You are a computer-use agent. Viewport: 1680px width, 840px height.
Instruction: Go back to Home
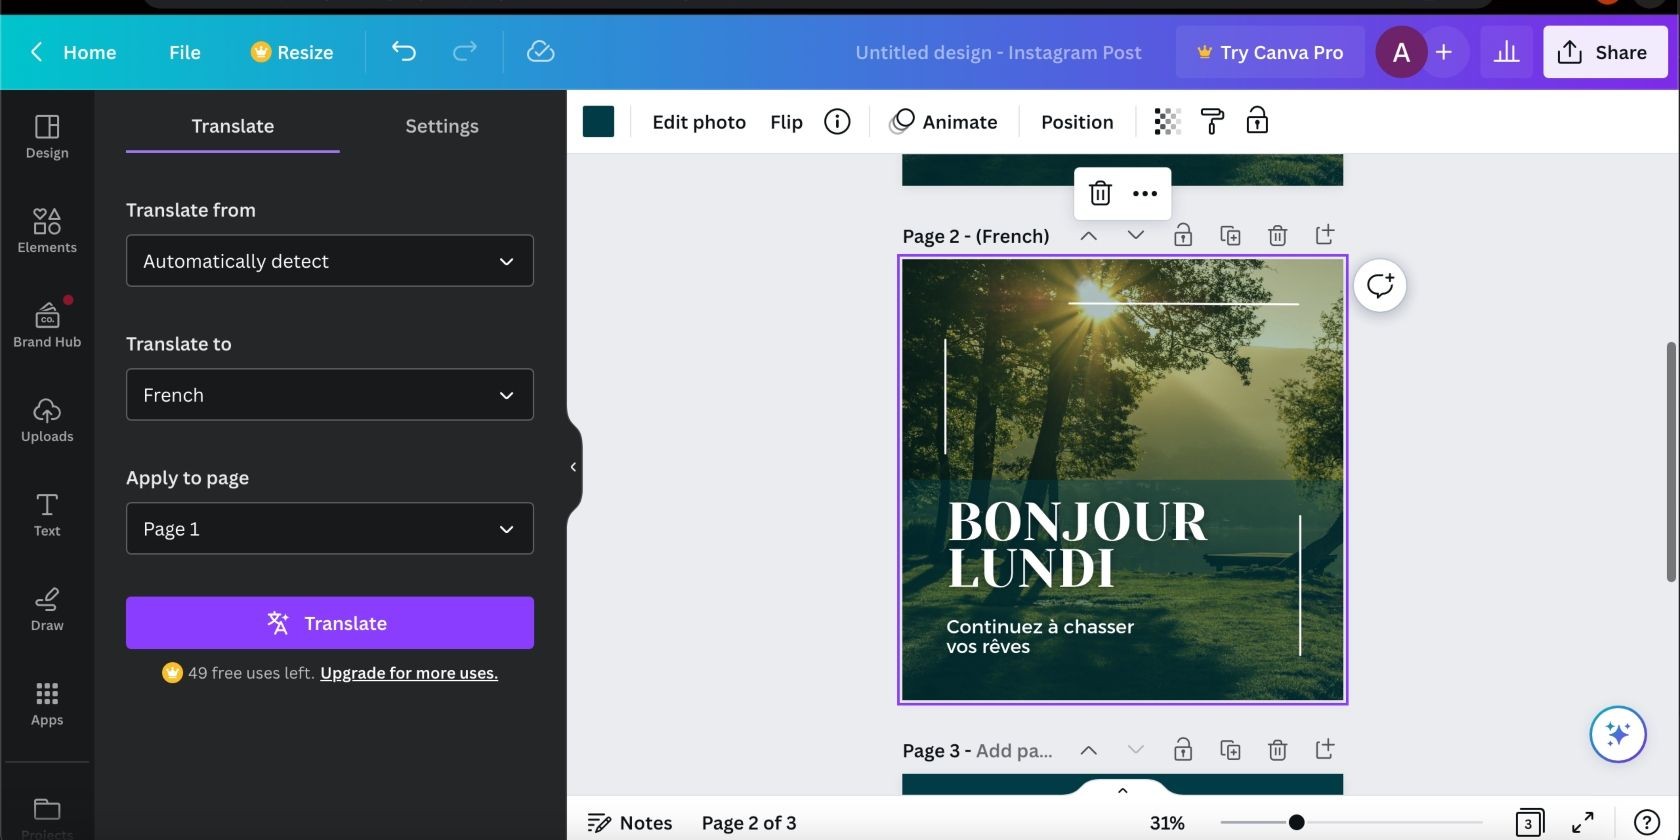73,52
